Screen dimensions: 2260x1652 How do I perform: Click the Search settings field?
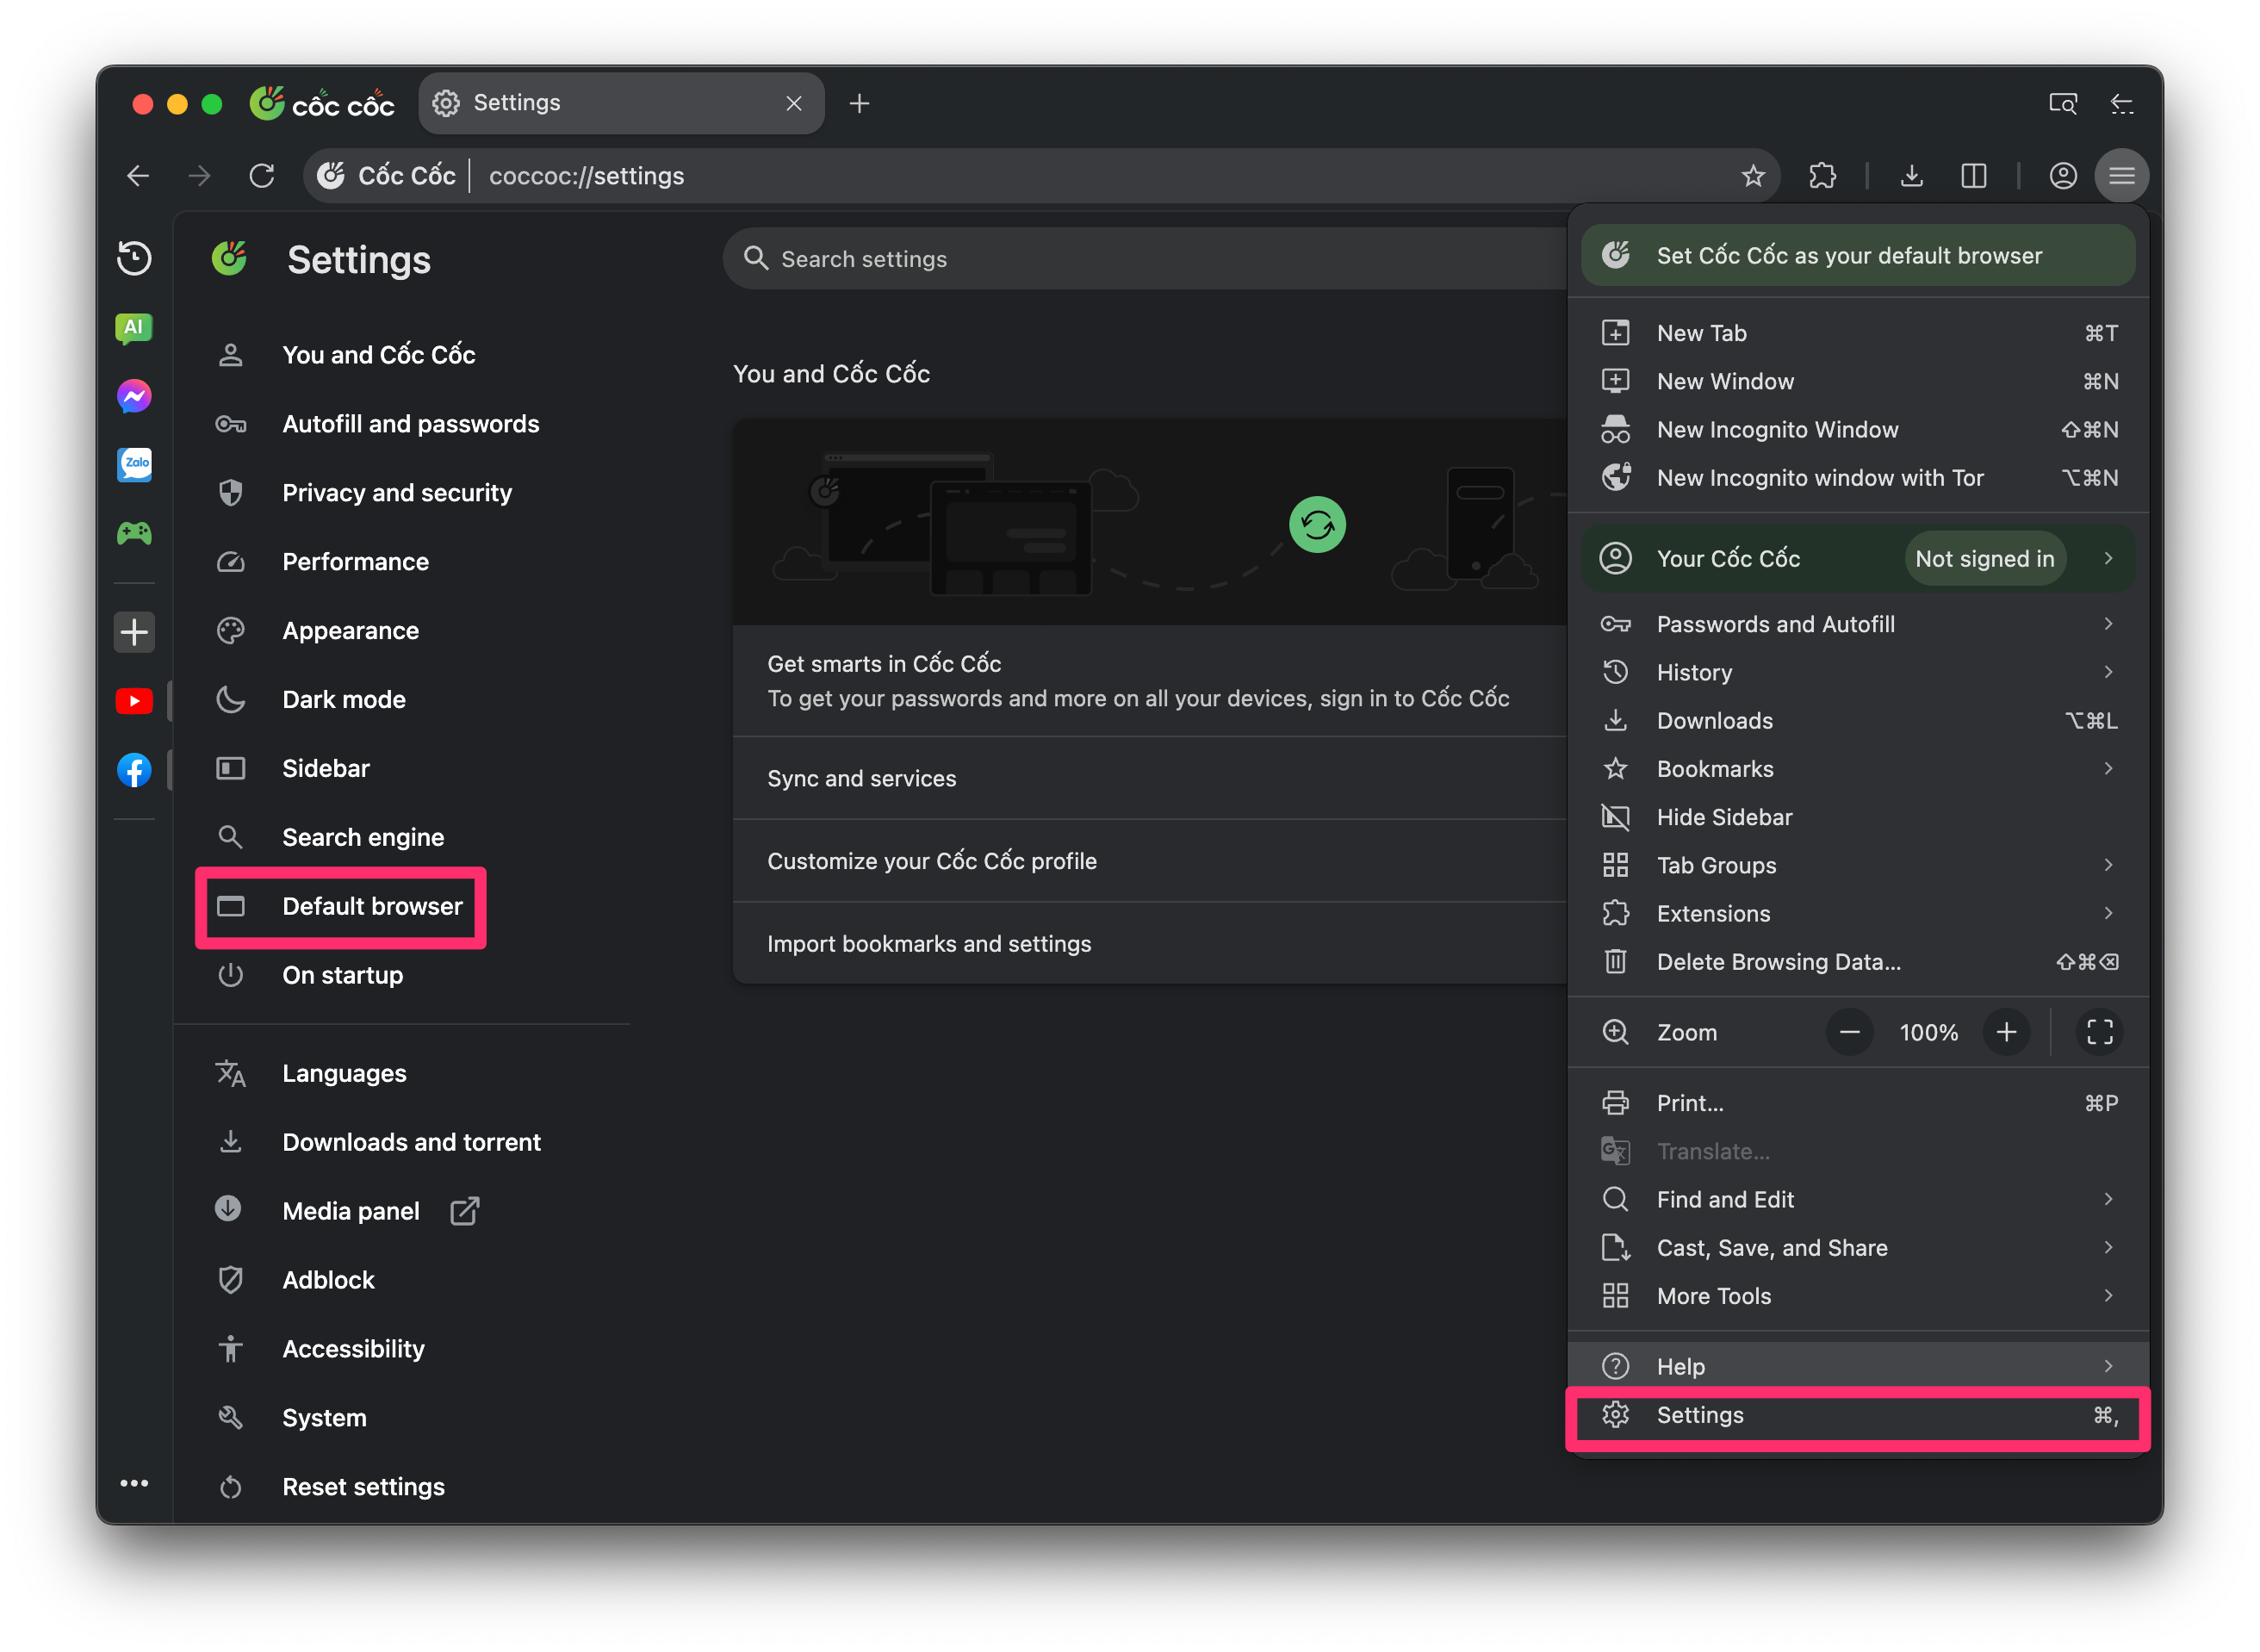click(1145, 259)
